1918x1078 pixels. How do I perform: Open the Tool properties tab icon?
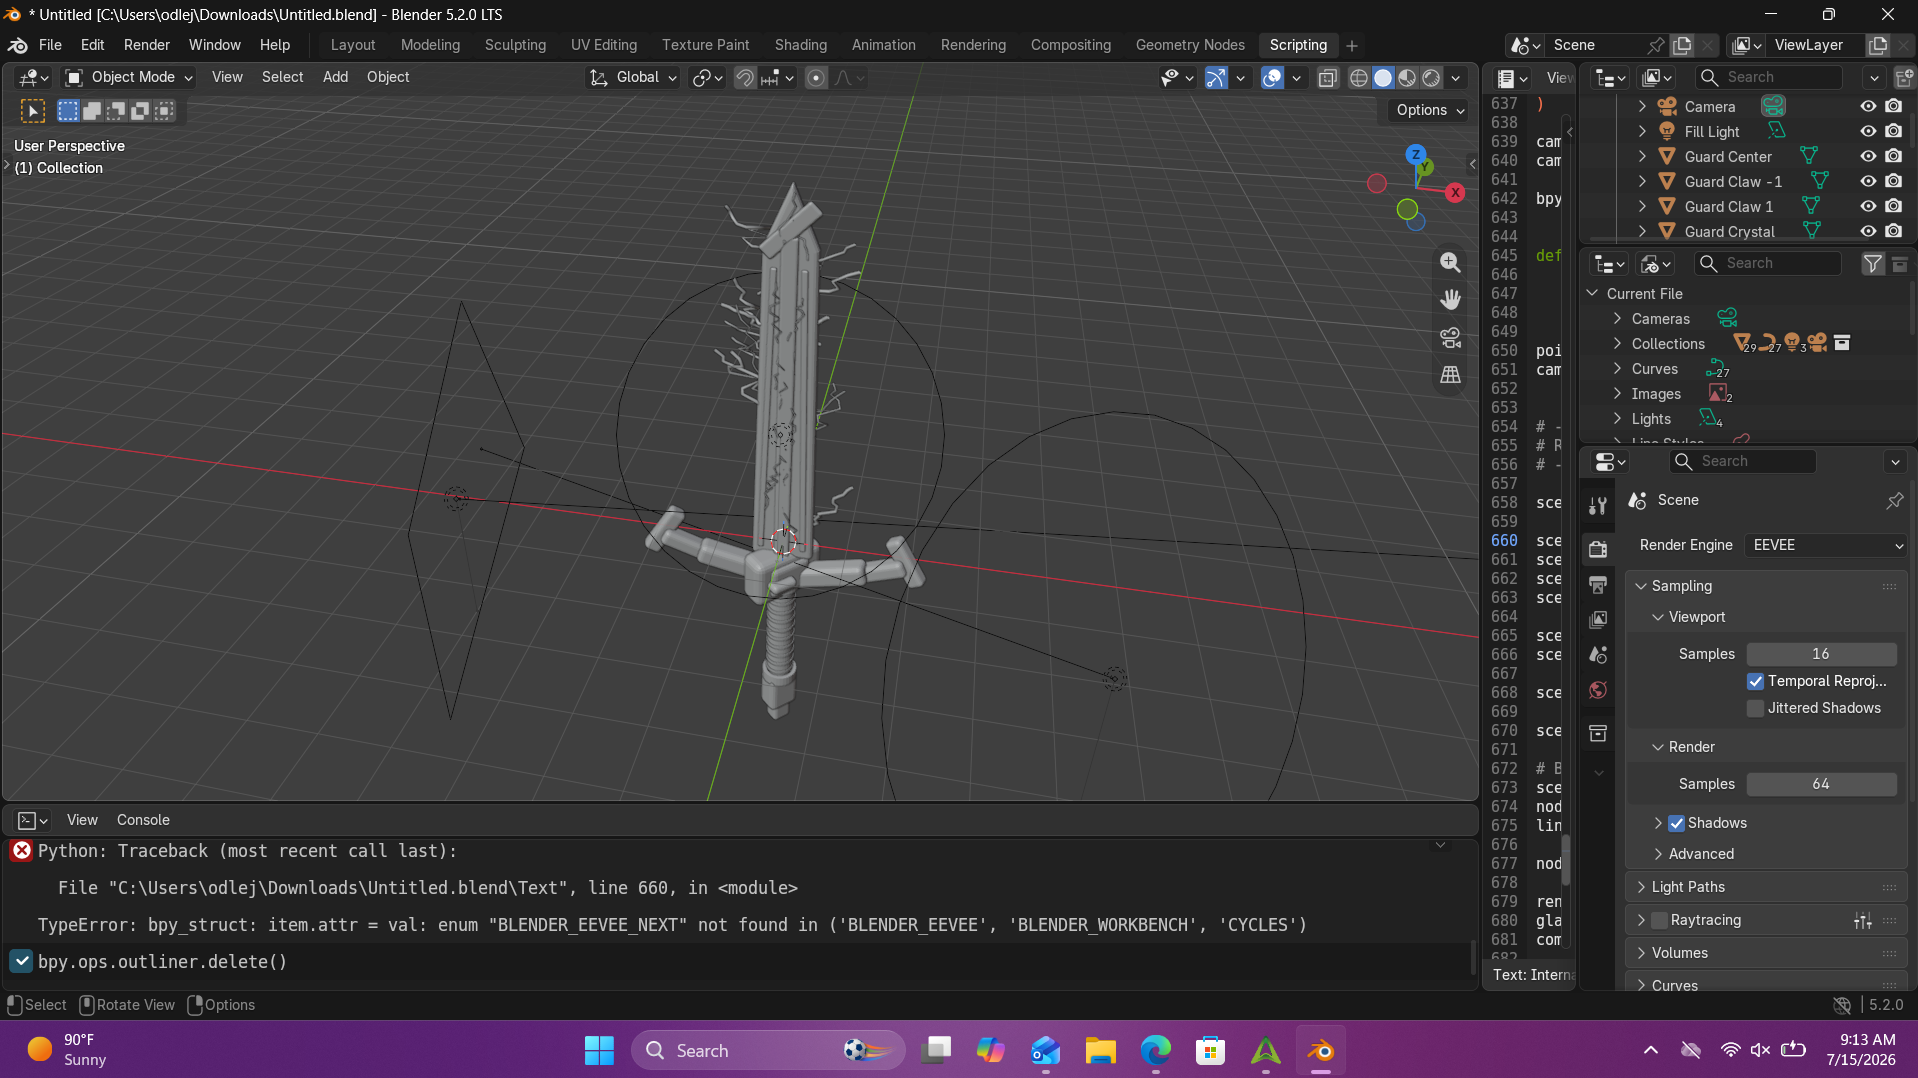1598,506
